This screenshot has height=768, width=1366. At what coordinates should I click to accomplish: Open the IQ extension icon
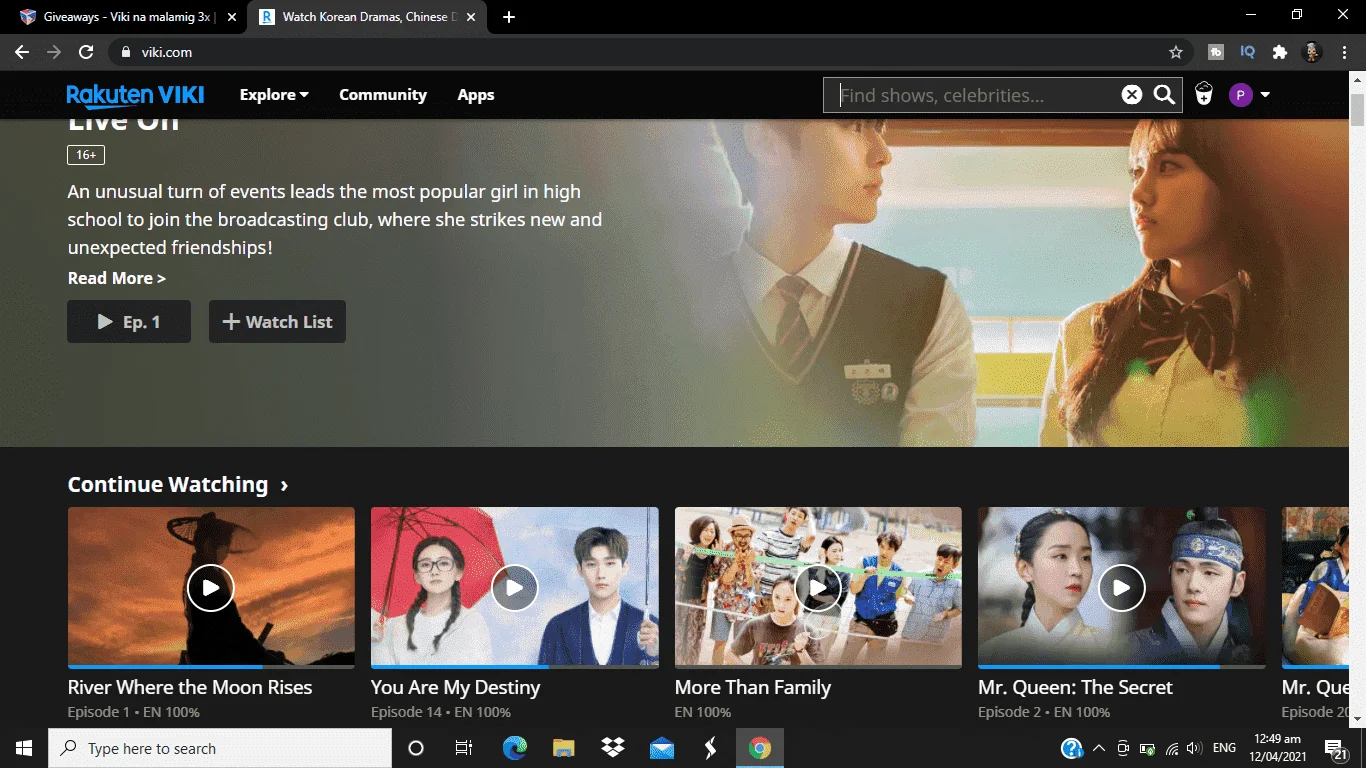click(1248, 52)
